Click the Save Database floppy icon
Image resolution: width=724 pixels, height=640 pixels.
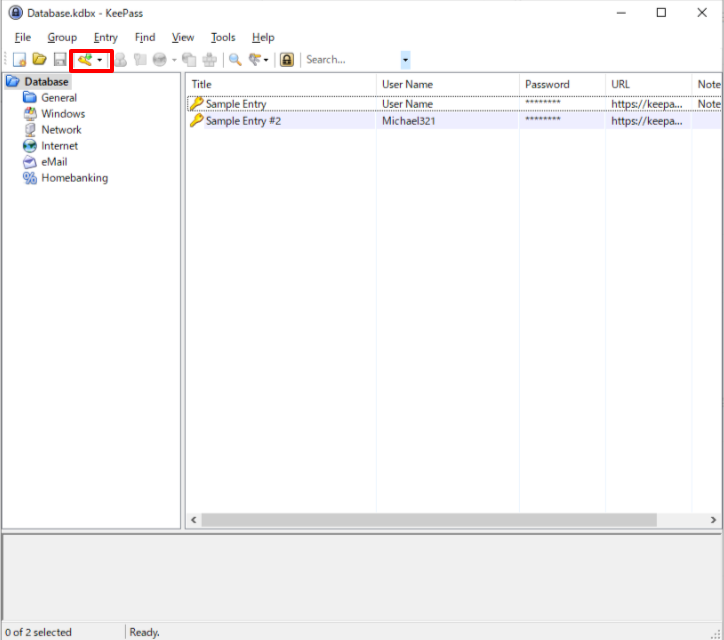pos(59,60)
